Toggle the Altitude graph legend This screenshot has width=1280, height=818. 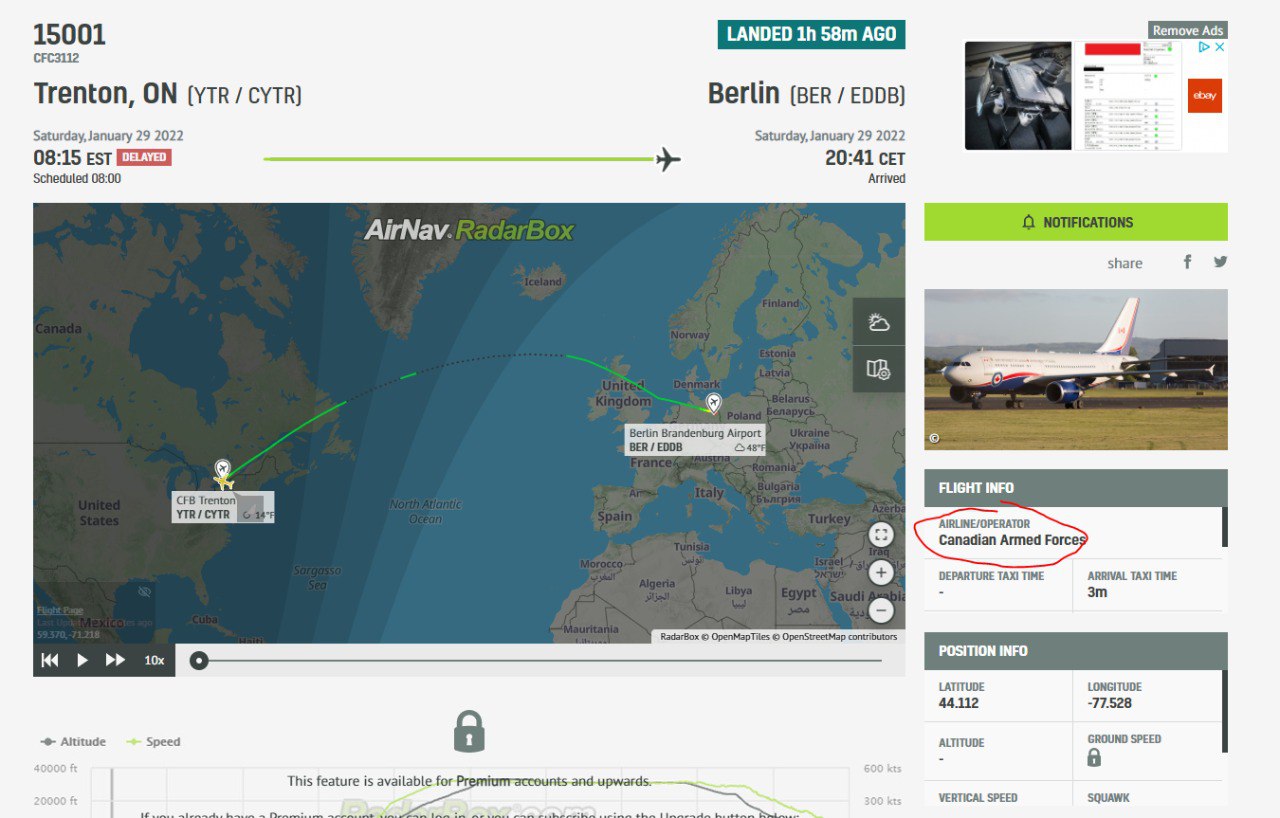pyautogui.click(x=73, y=742)
